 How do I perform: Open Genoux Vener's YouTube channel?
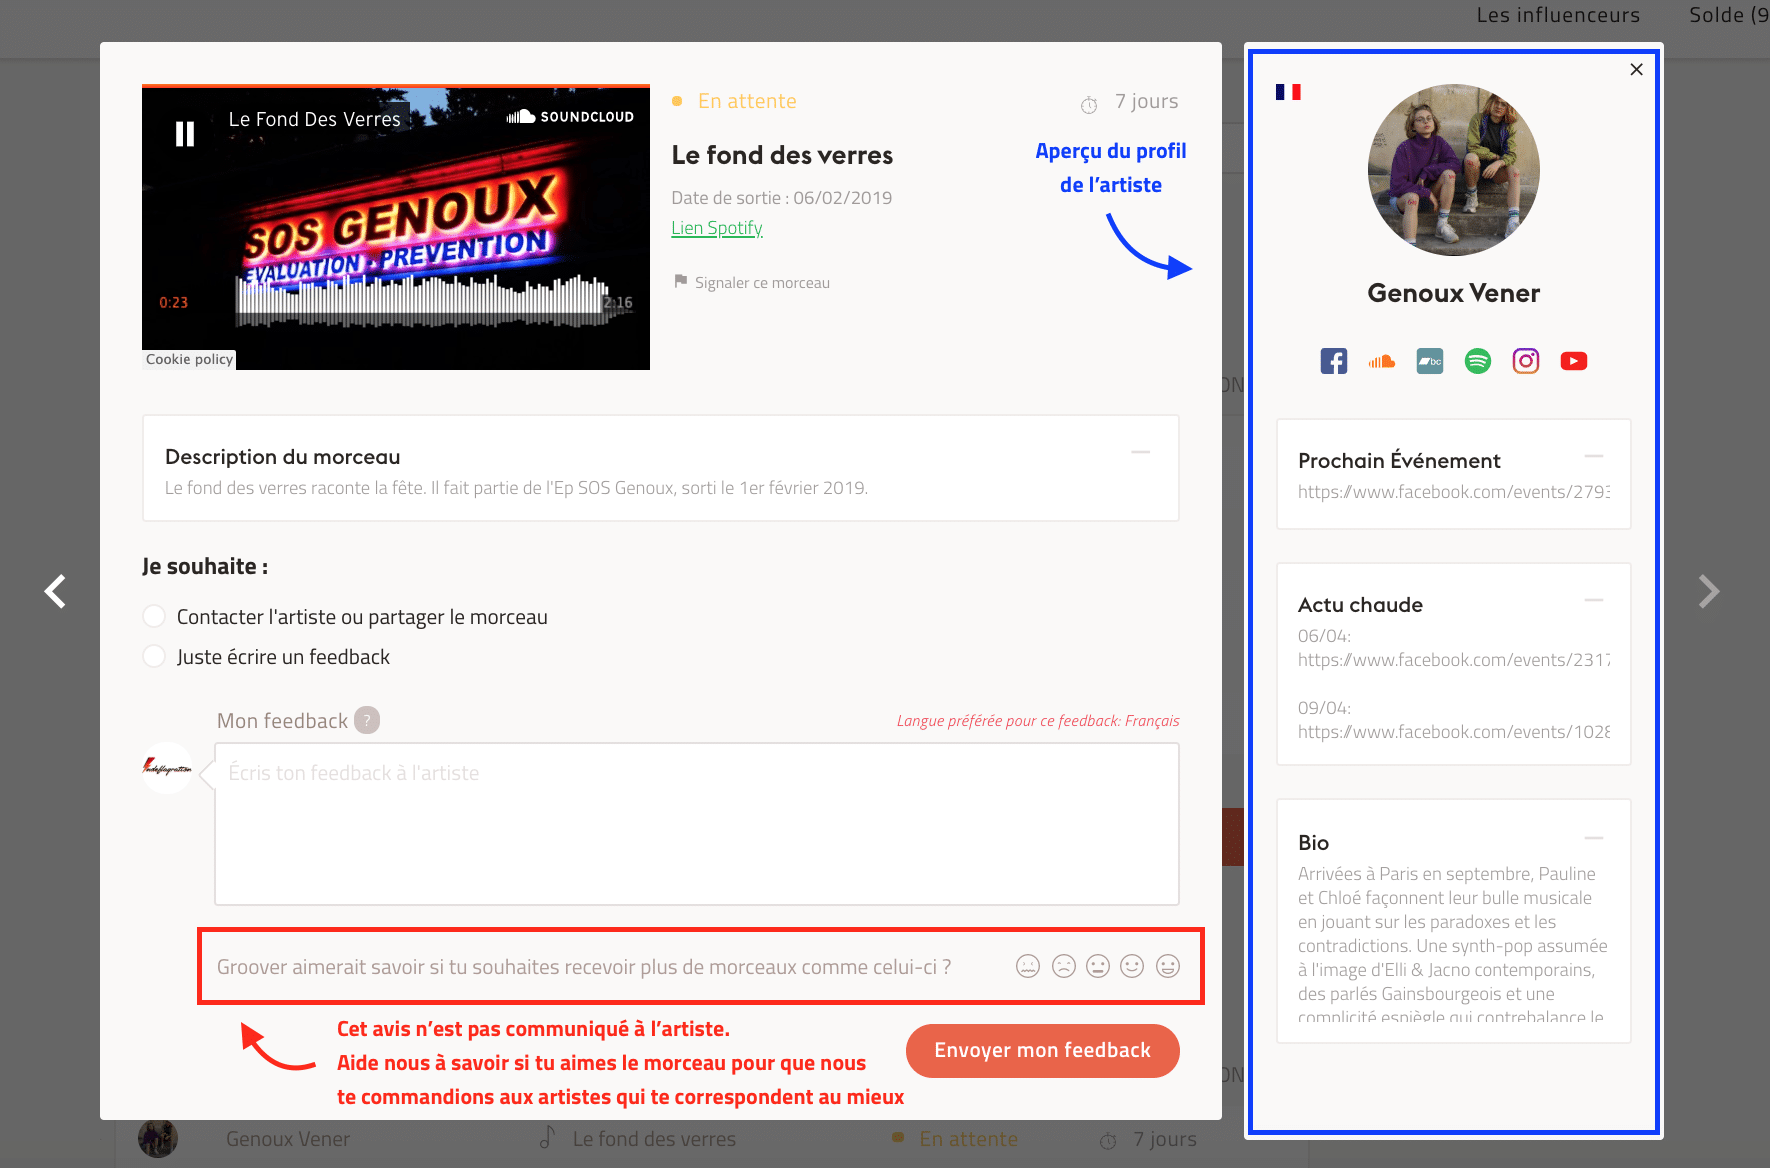(1574, 361)
